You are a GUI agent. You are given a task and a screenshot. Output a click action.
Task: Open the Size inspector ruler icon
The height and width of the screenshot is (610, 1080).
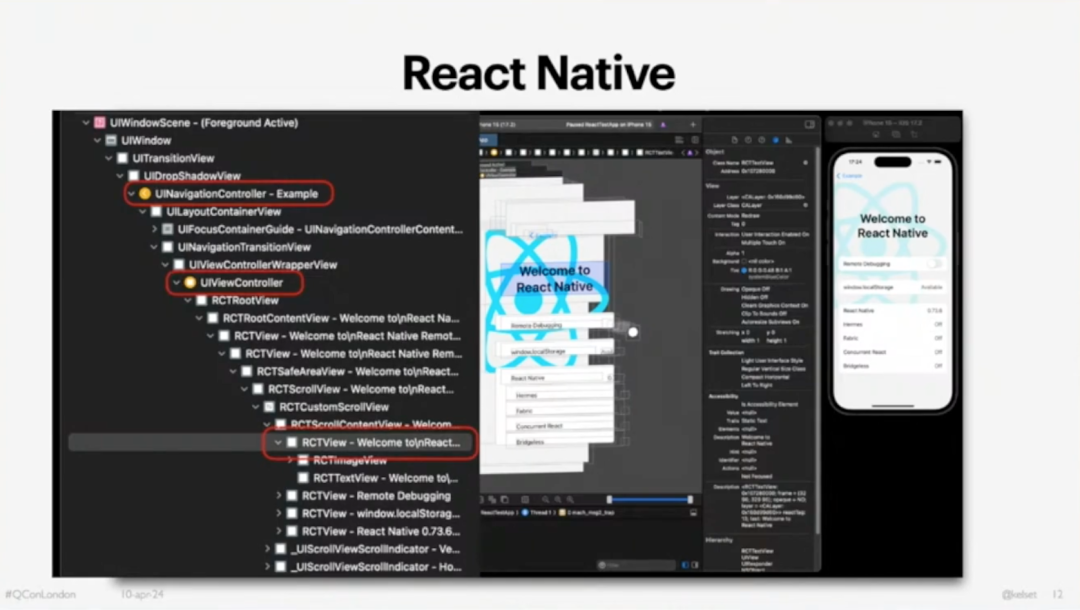[789, 140]
